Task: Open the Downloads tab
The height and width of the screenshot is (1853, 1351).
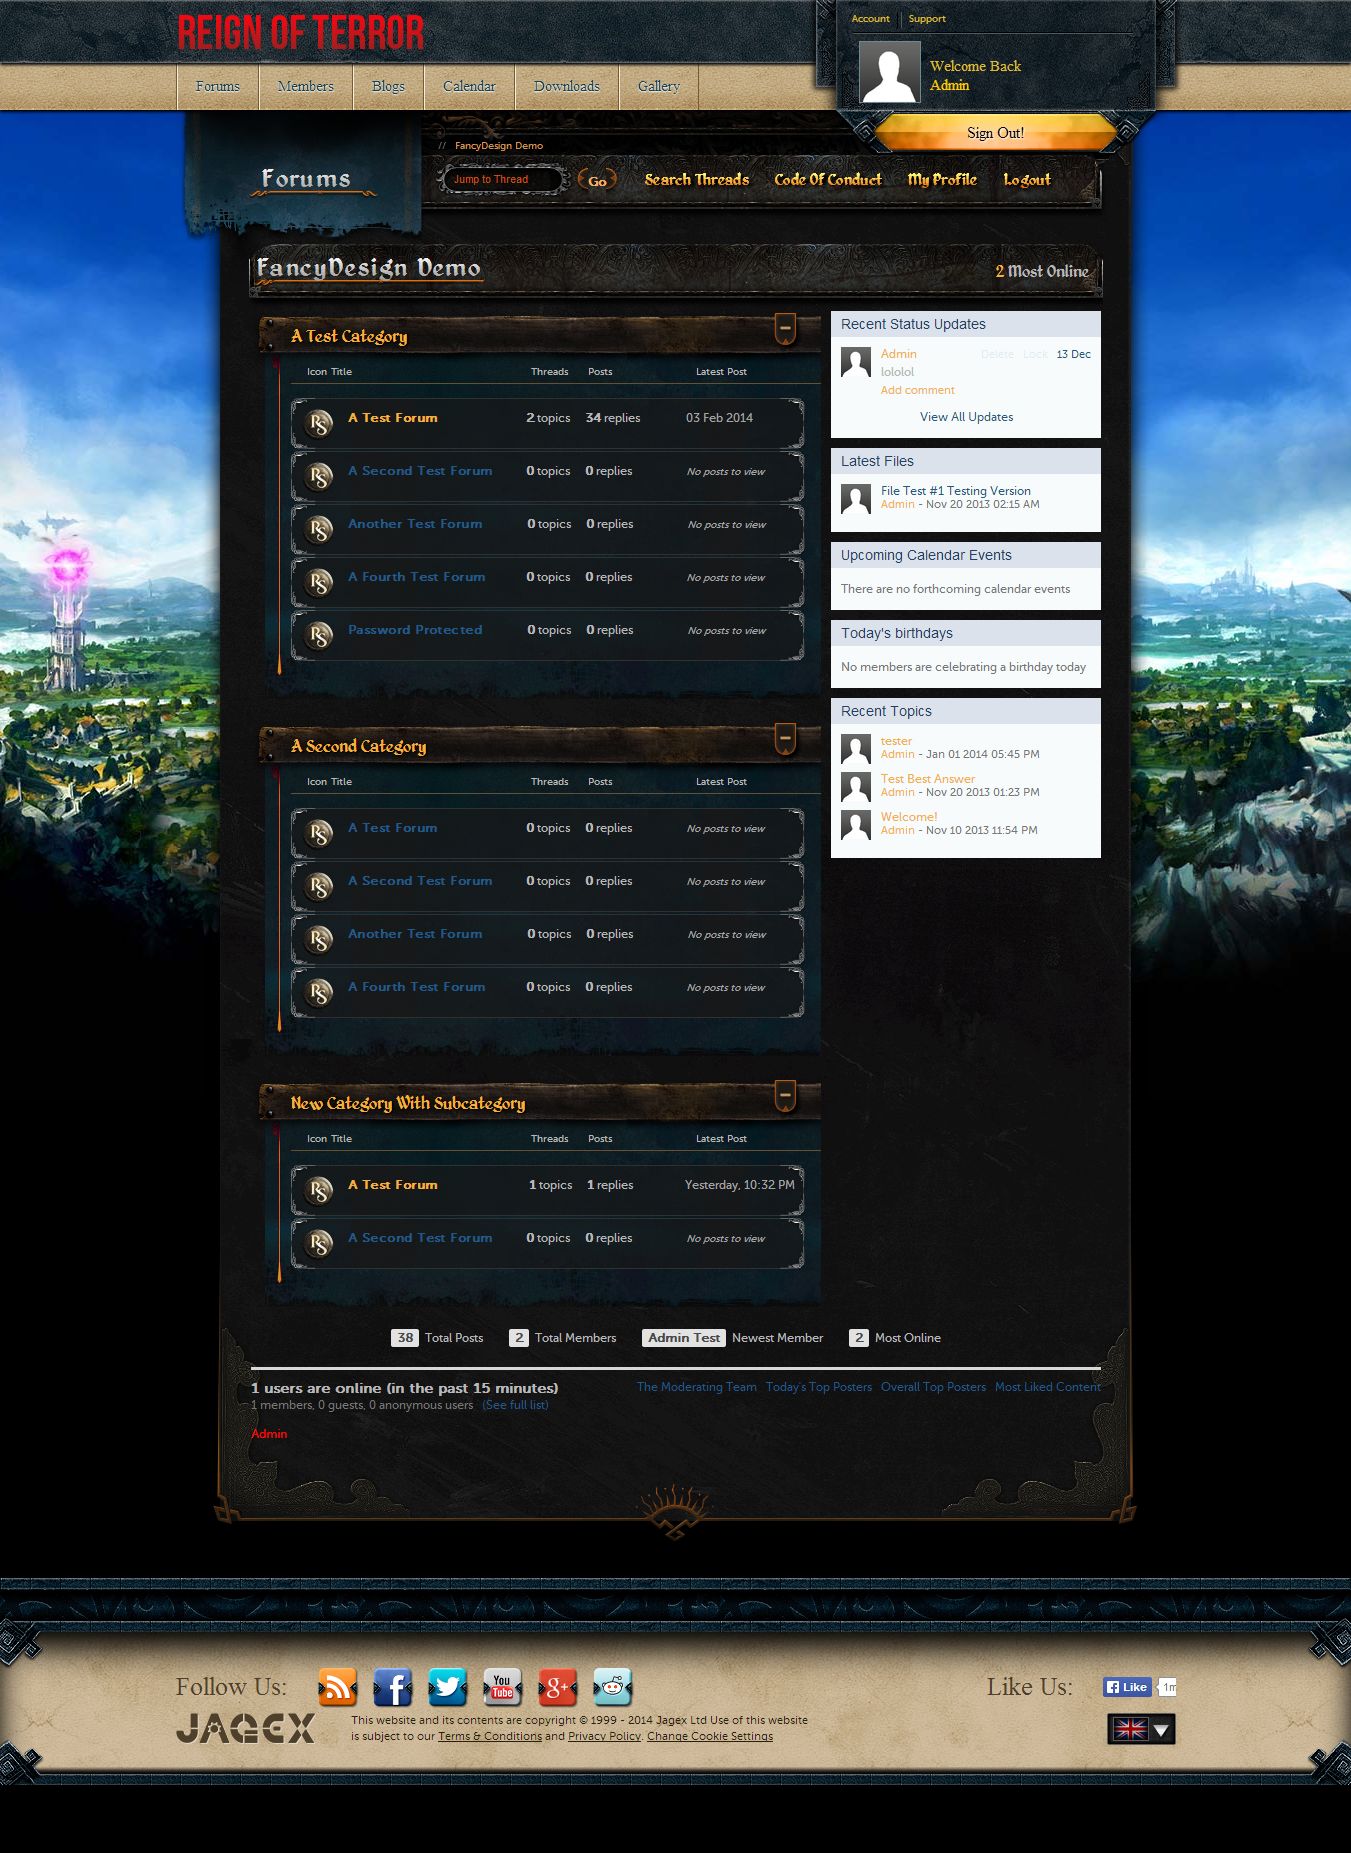Action: [x=567, y=87]
